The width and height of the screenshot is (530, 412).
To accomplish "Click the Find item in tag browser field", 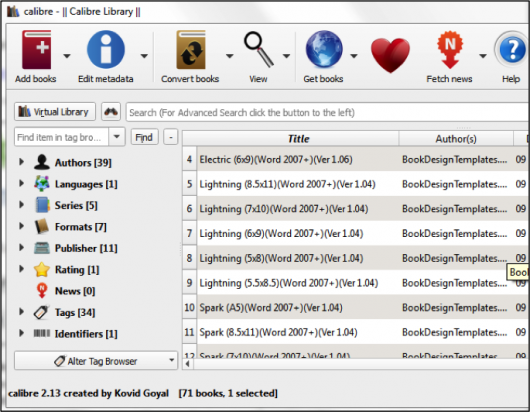I will pyautogui.click(x=62, y=137).
